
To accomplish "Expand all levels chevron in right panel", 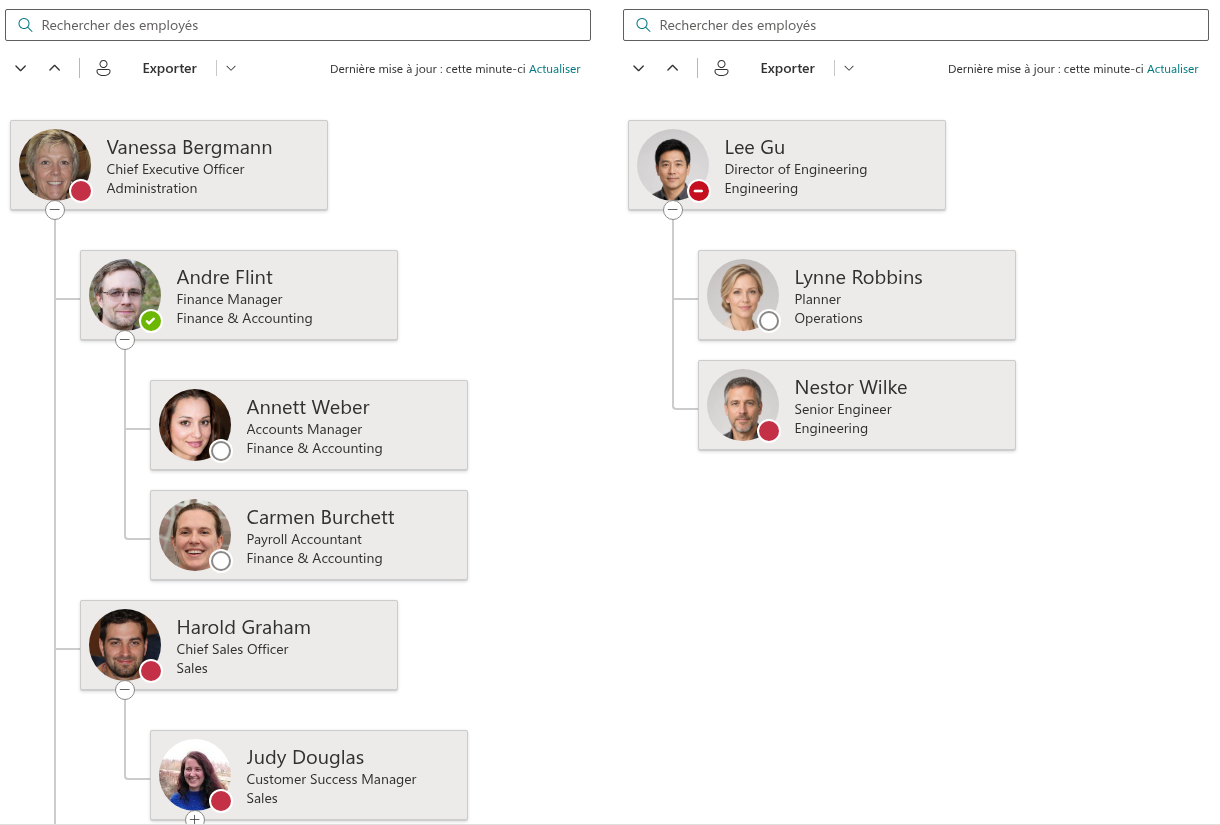I will 639,68.
